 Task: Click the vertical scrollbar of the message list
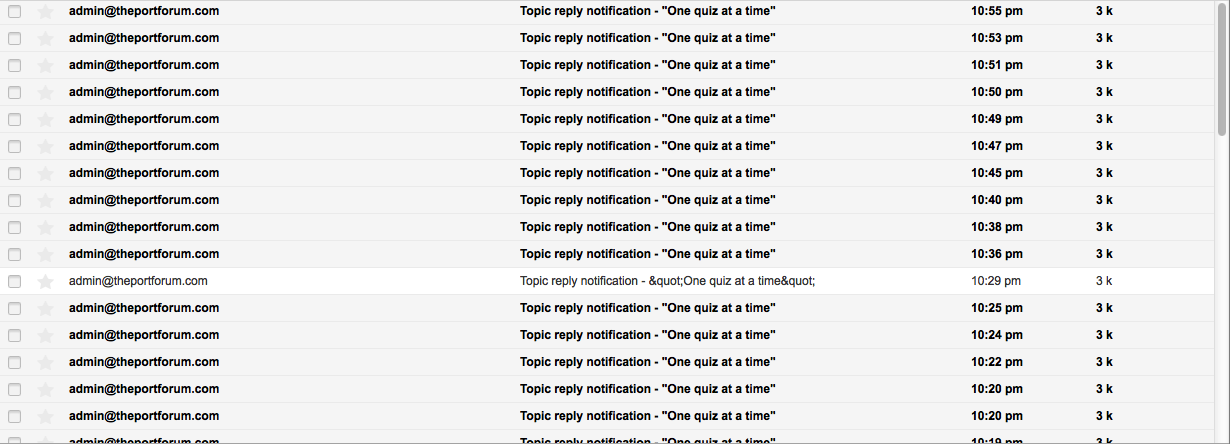click(x=1222, y=70)
